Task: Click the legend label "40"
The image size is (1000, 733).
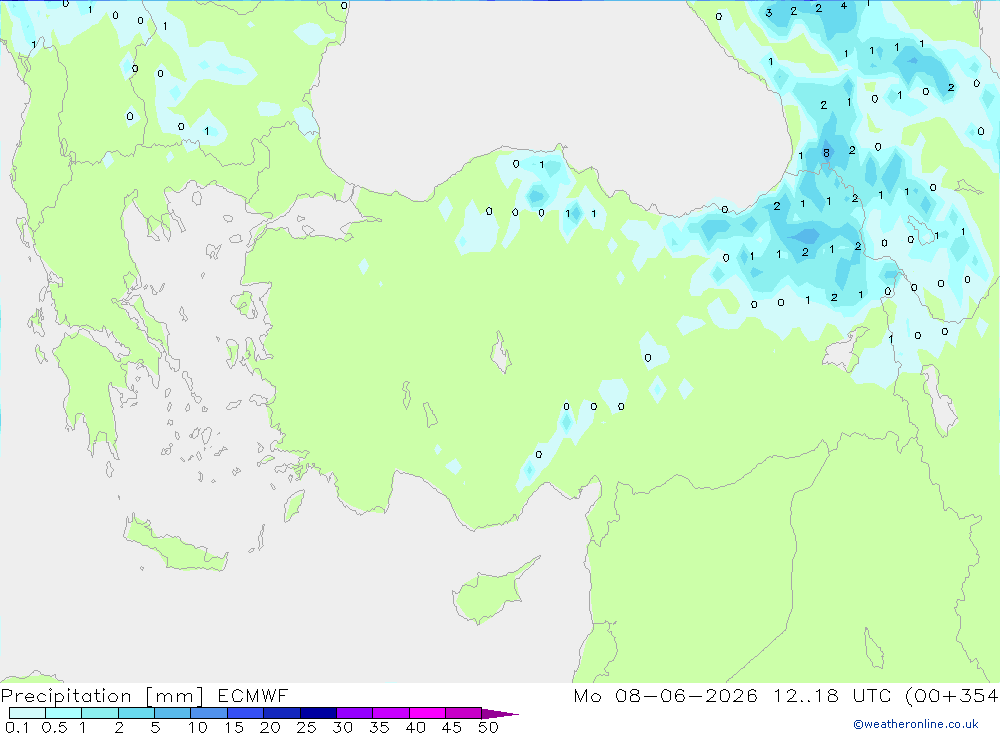Action: [x=416, y=727]
